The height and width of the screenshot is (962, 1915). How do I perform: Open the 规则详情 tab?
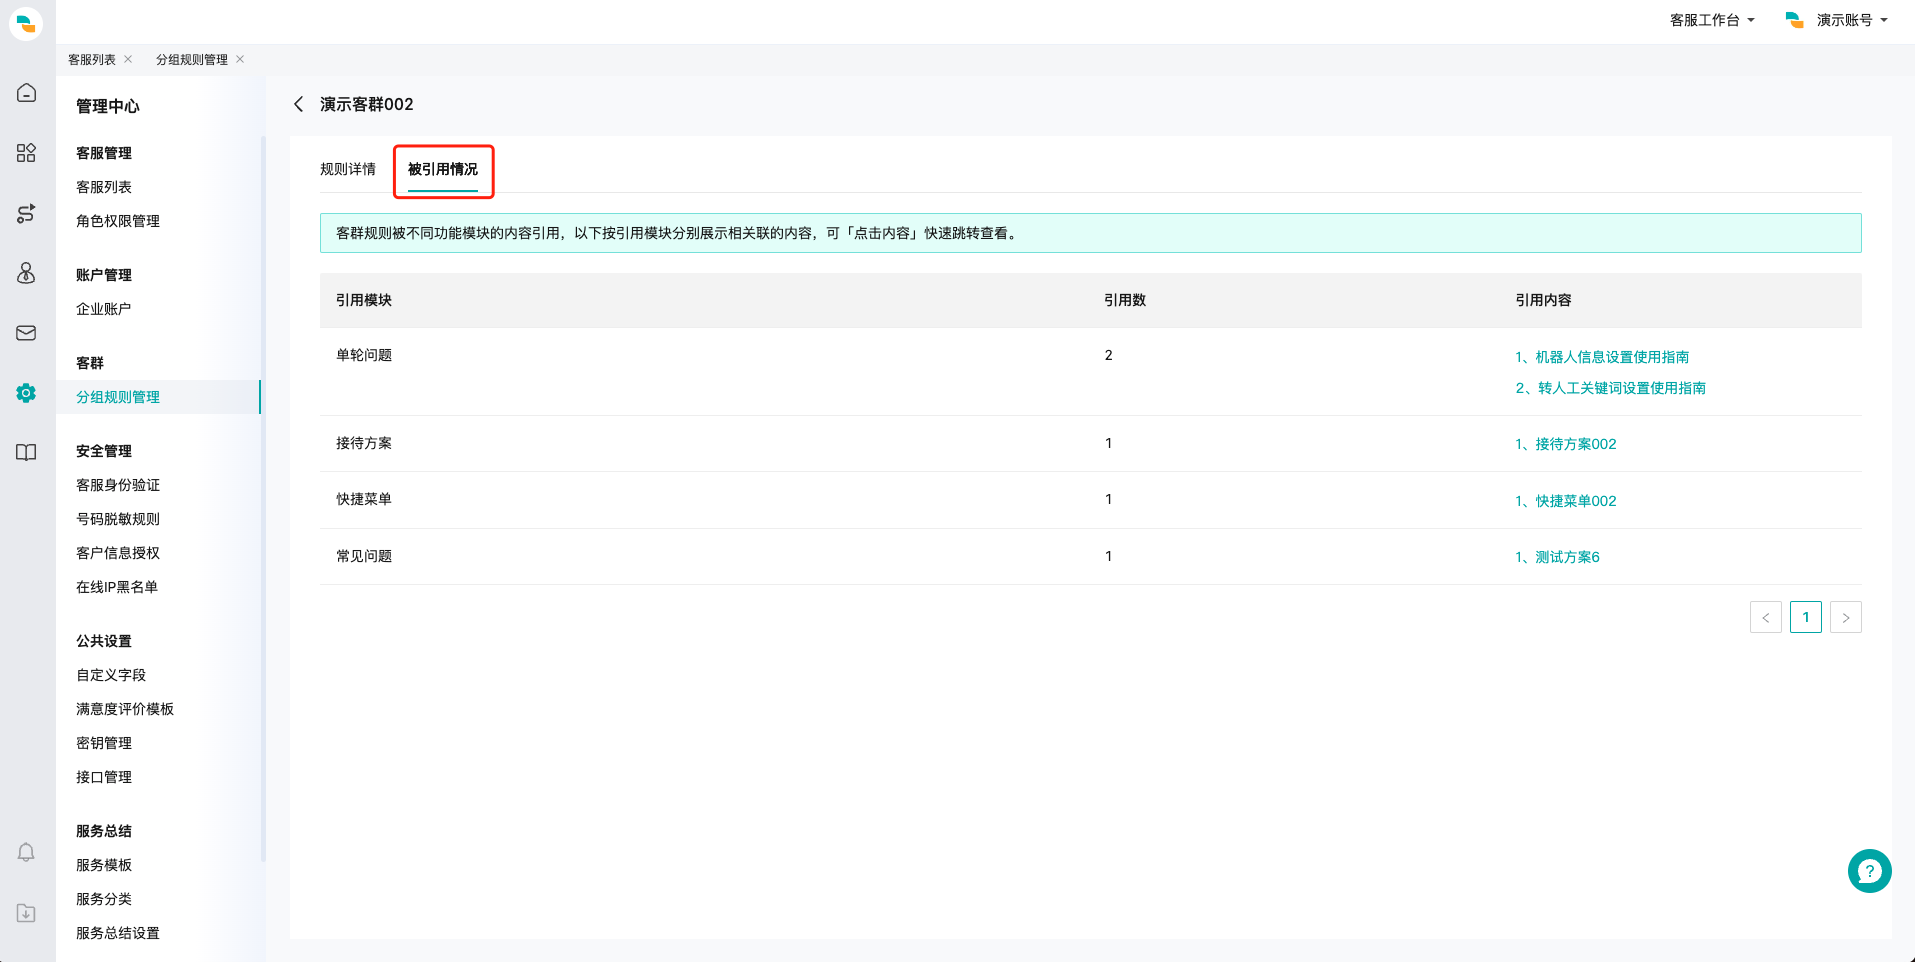point(348,169)
